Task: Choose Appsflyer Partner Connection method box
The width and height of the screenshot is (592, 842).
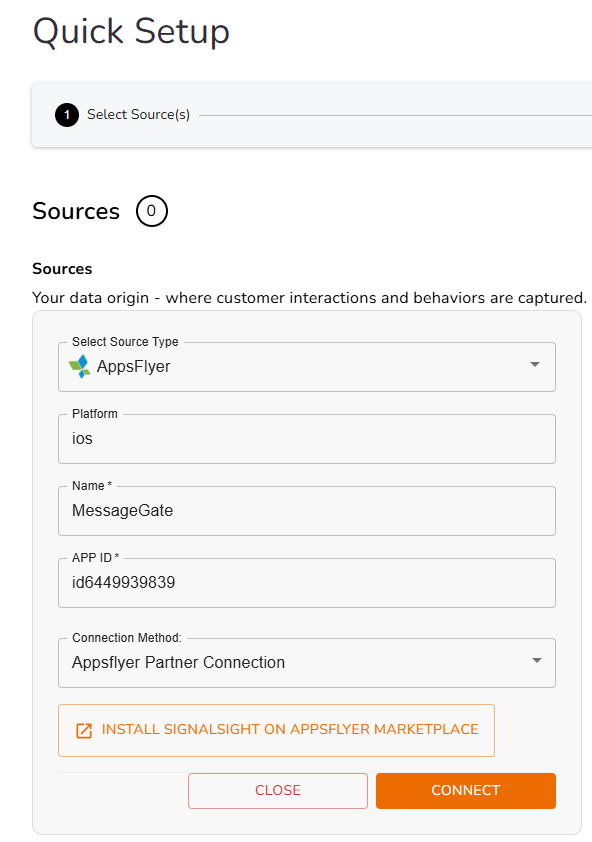Action: [307, 663]
